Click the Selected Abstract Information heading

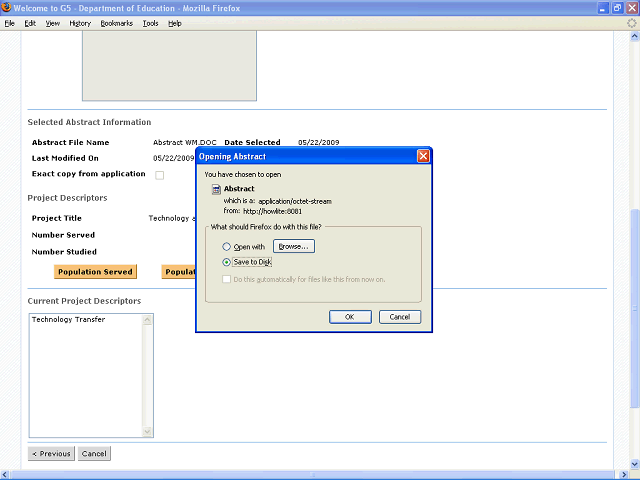(x=89, y=122)
